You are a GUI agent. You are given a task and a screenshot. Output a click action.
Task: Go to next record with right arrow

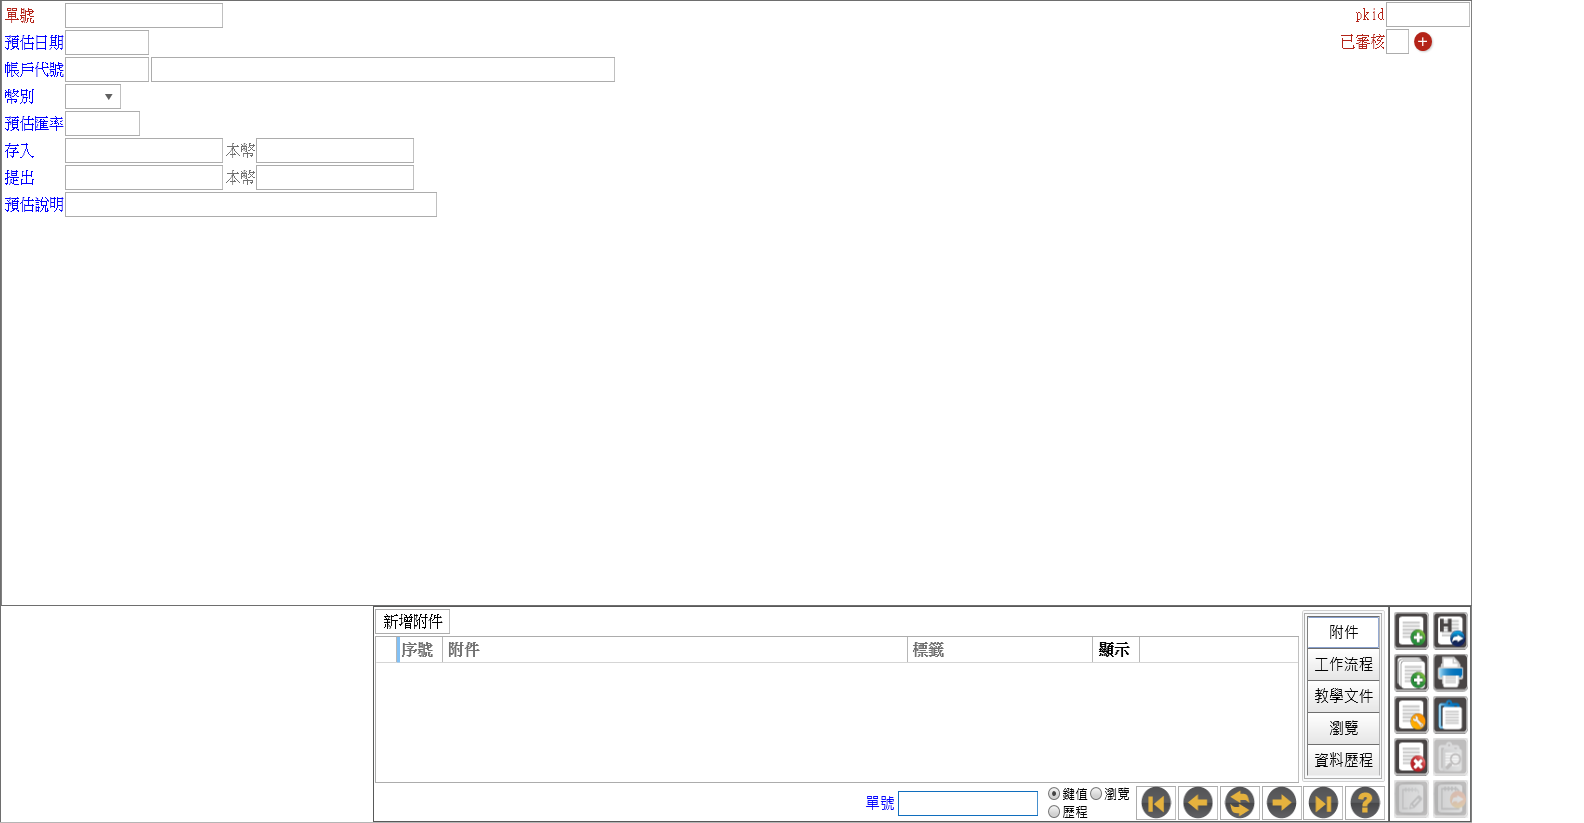1281,802
